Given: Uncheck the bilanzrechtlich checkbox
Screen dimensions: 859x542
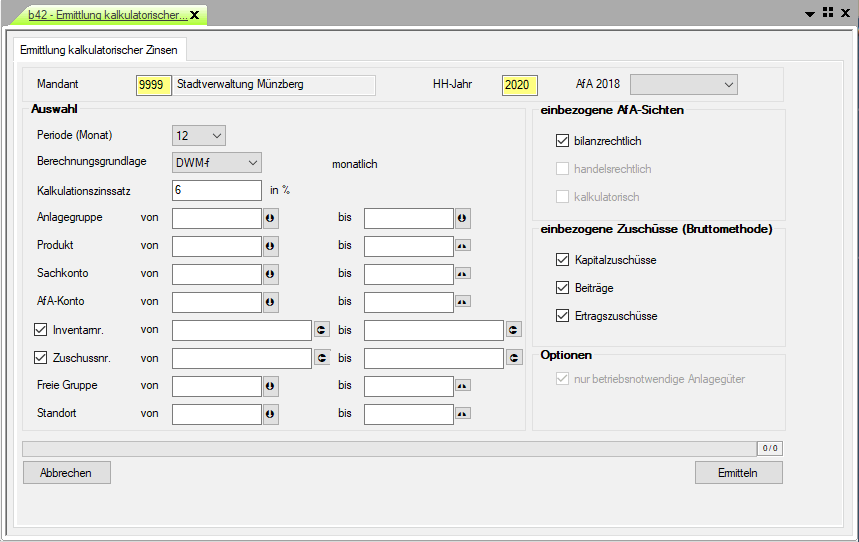Looking at the screenshot, I should click(562, 142).
